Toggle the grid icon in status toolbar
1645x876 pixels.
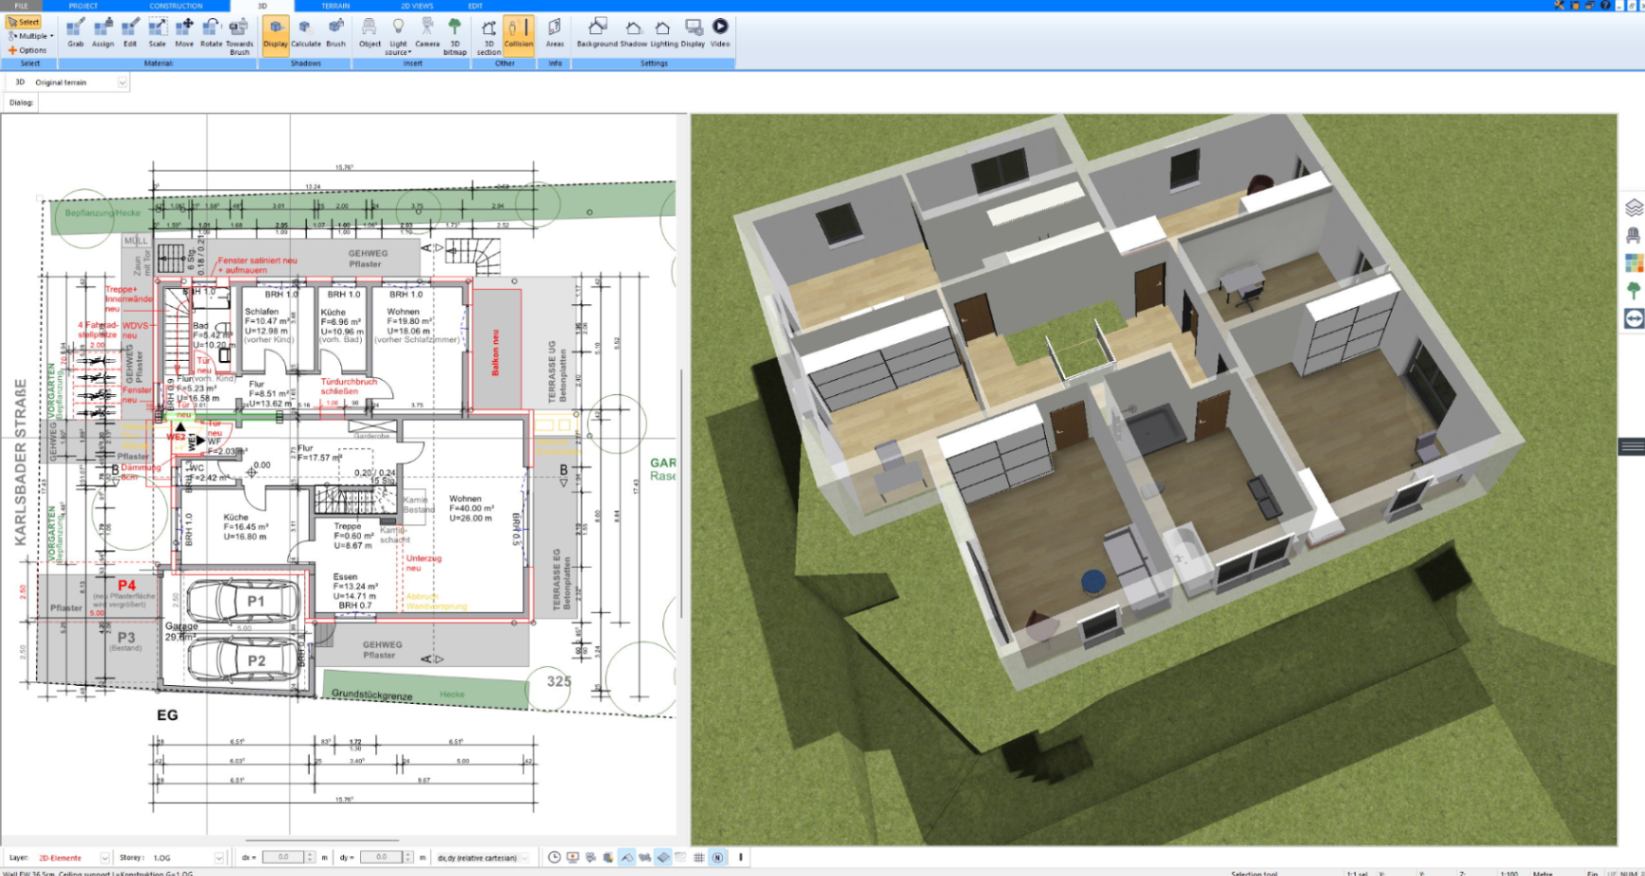tap(699, 857)
